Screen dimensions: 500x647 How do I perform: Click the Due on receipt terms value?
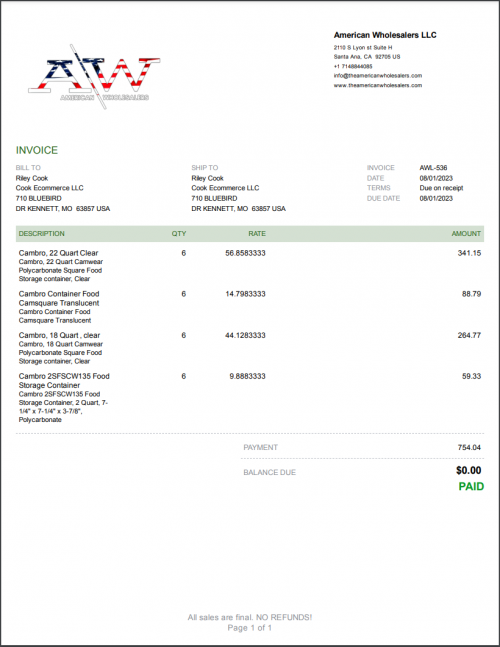coord(441,188)
